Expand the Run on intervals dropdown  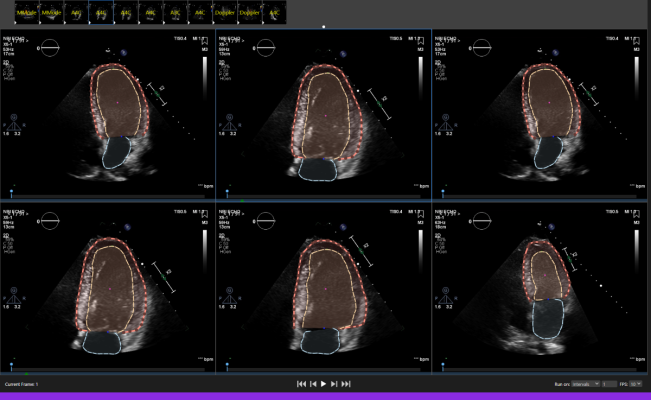tap(586, 384)
